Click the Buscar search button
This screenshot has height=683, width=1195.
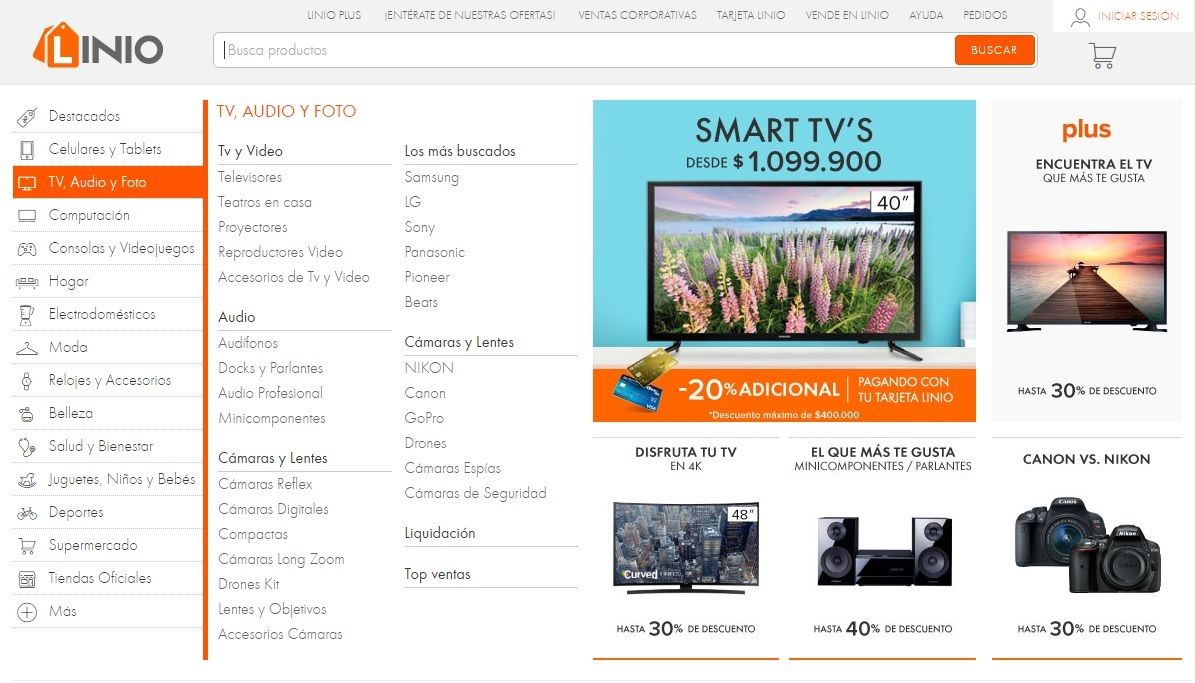coord(995,50)
